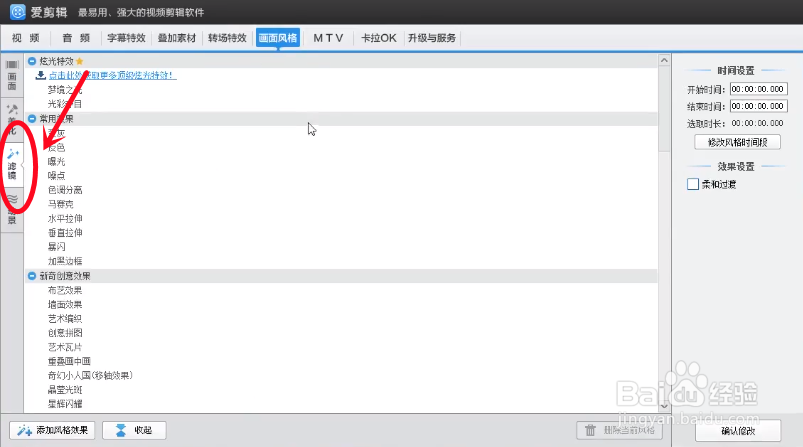Click the 结束时间 input field
The height and width of the screenshot is (447, 803).
[758, 106]
